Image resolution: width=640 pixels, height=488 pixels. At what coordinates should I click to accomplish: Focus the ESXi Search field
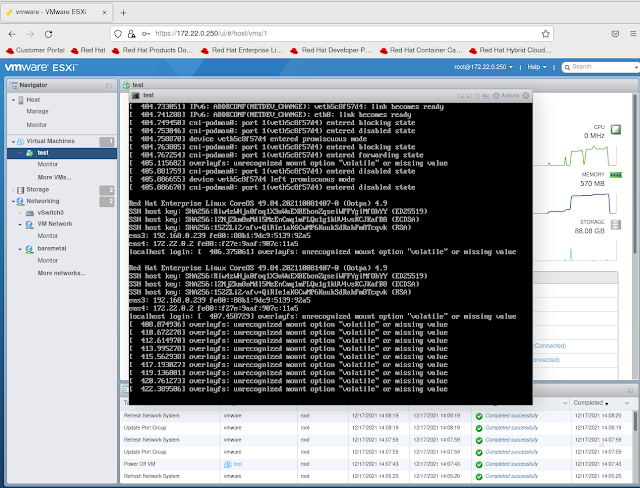point(602,67)
